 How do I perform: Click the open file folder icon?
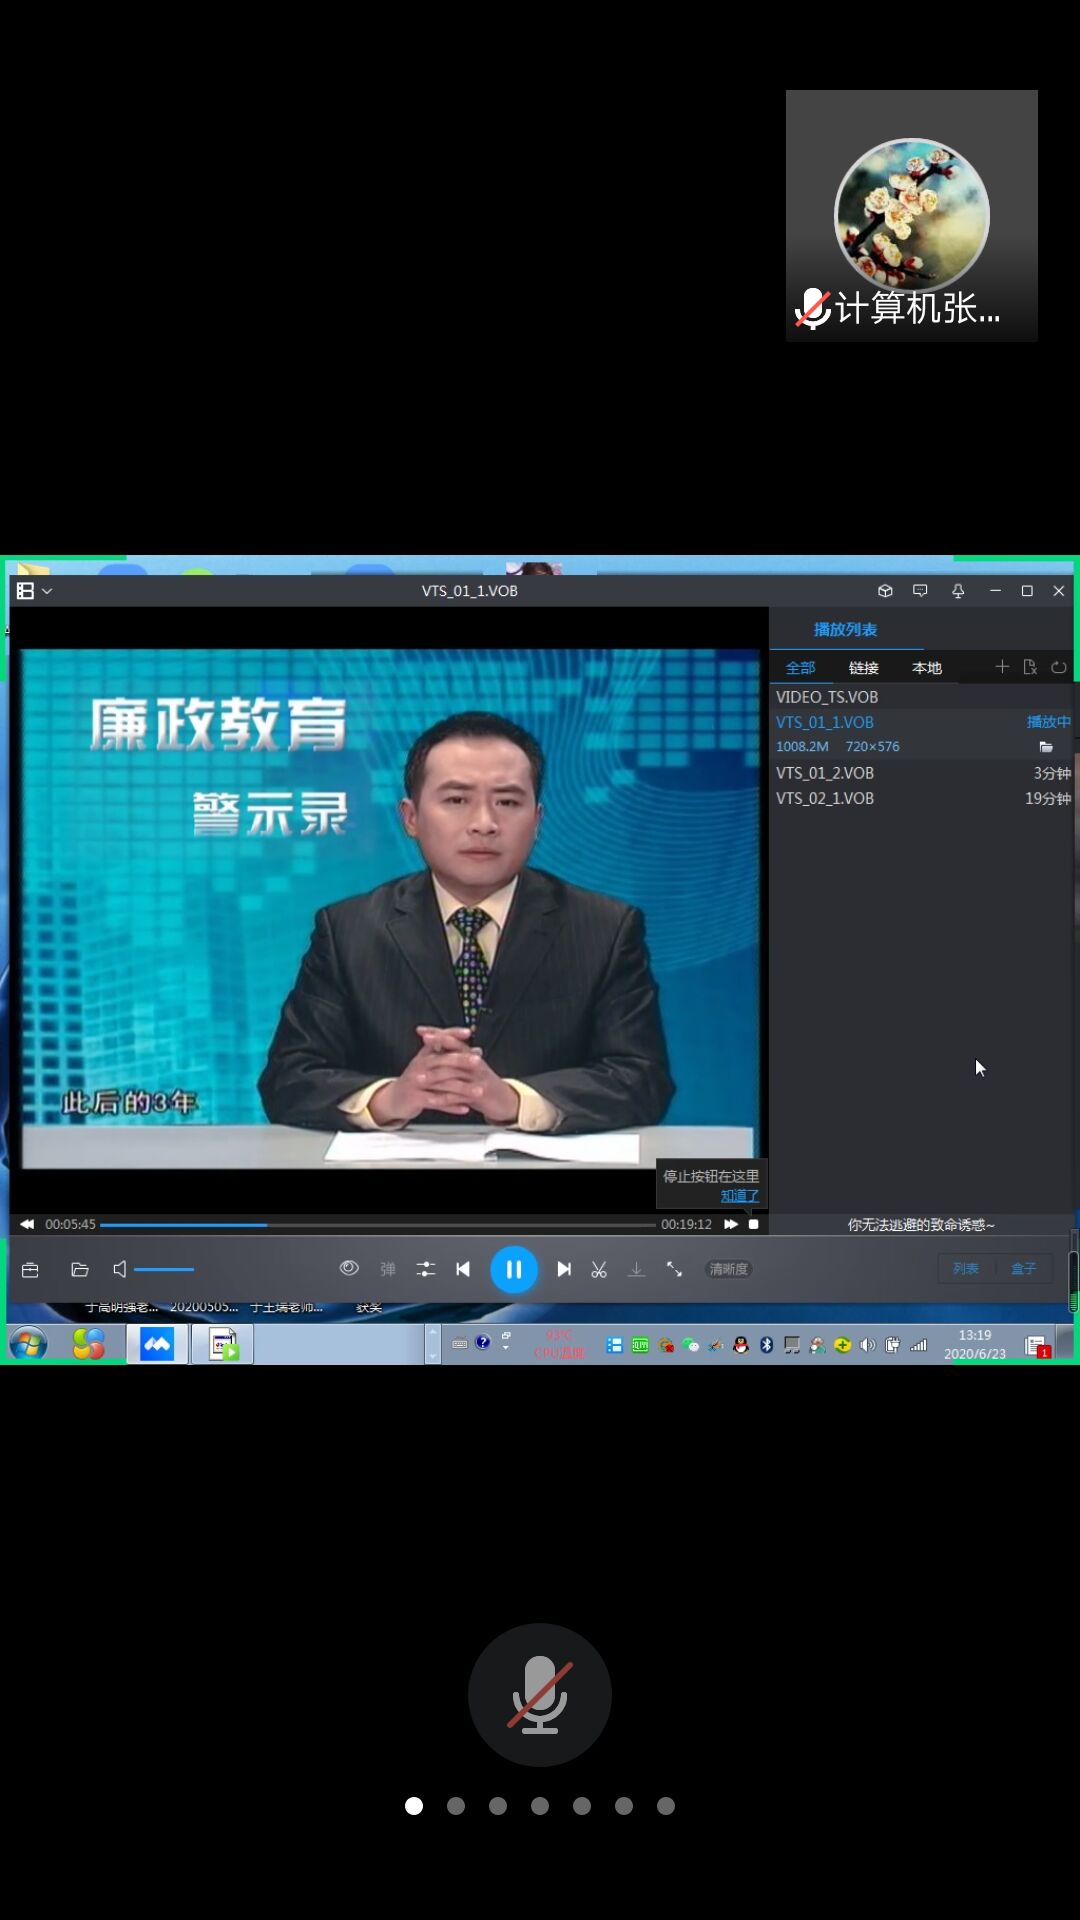[80, 1269]
